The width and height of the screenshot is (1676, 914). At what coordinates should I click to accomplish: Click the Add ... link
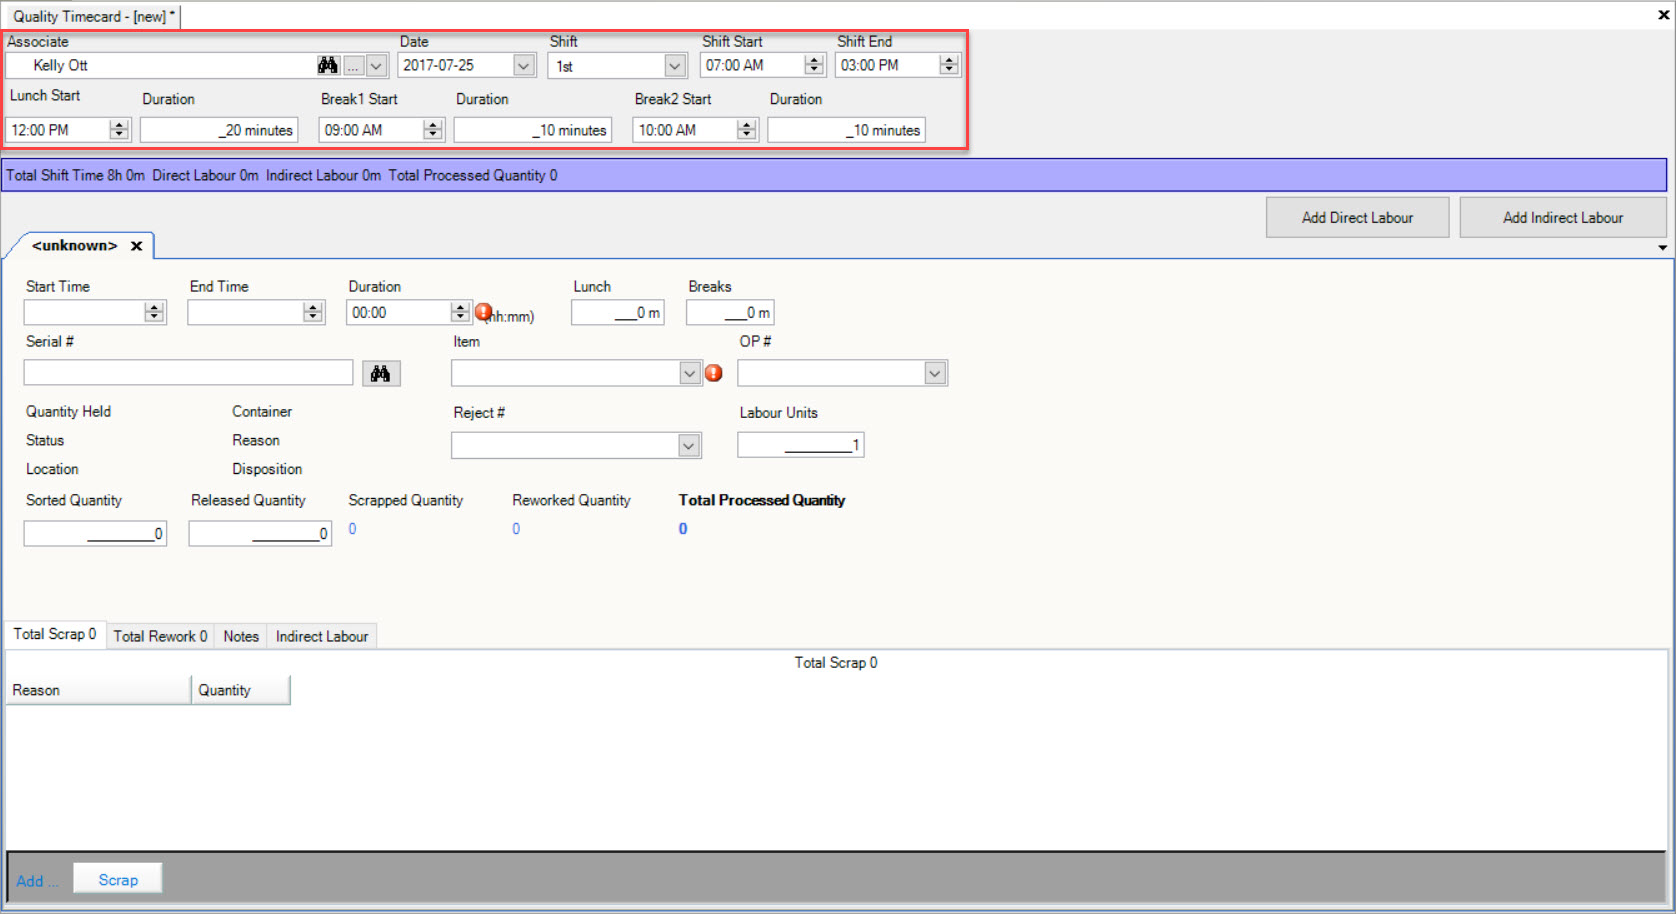(x=37, y=881)
